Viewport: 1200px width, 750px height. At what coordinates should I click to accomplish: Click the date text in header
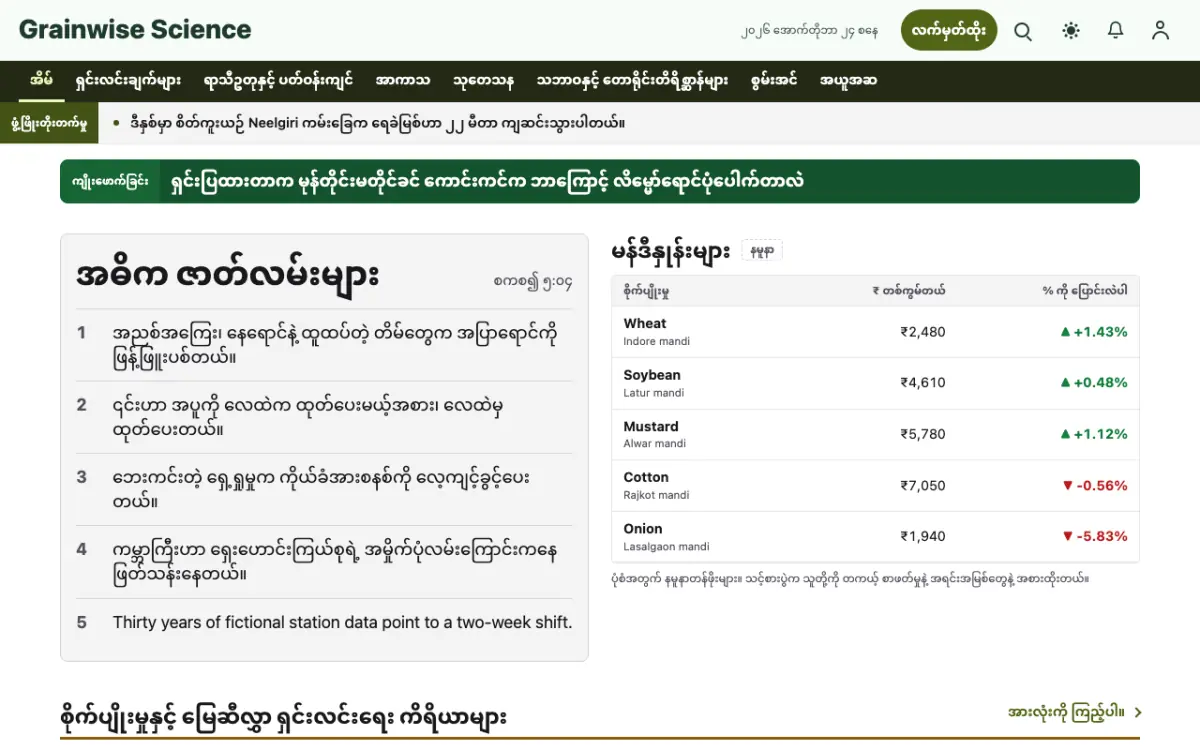(810, 31)
